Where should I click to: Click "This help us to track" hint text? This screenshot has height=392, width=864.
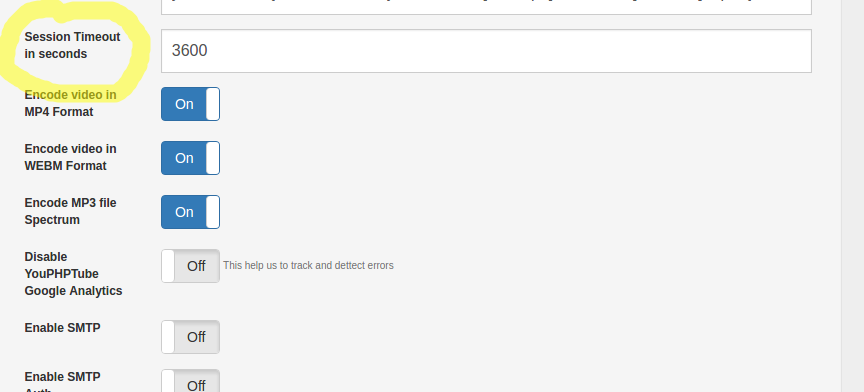click(x=308, y=265)
